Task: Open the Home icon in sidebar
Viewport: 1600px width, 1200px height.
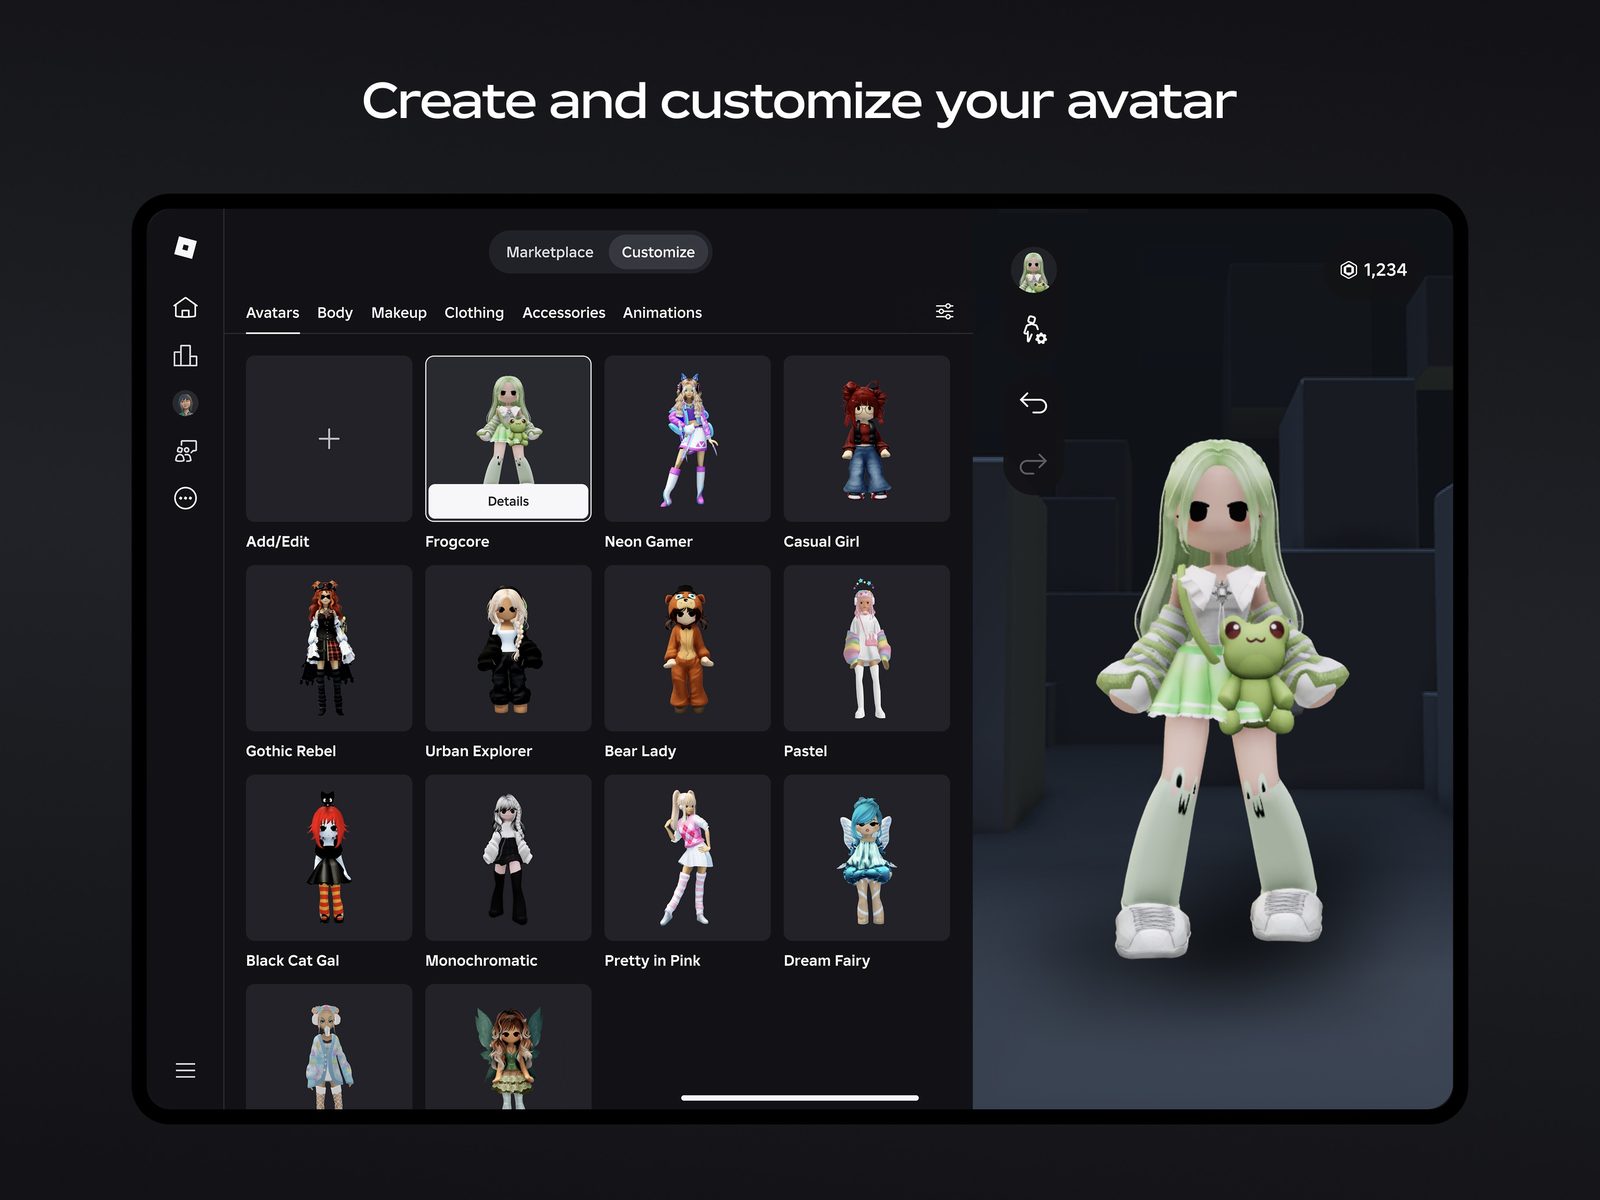Action: pyautogui.click(x=185, y=307)
